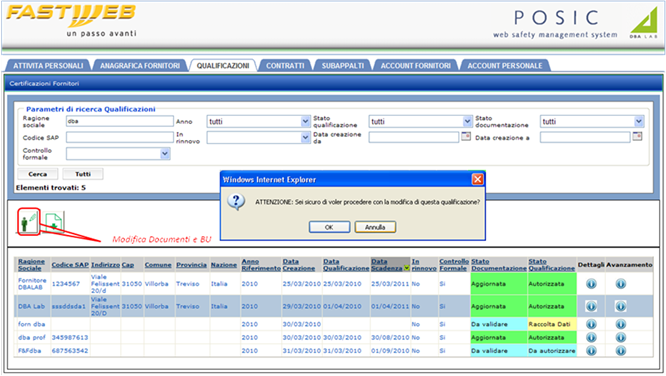
Task: Switch to ANAGRAFICA FORNITORI tab
Action: (140, 65)
